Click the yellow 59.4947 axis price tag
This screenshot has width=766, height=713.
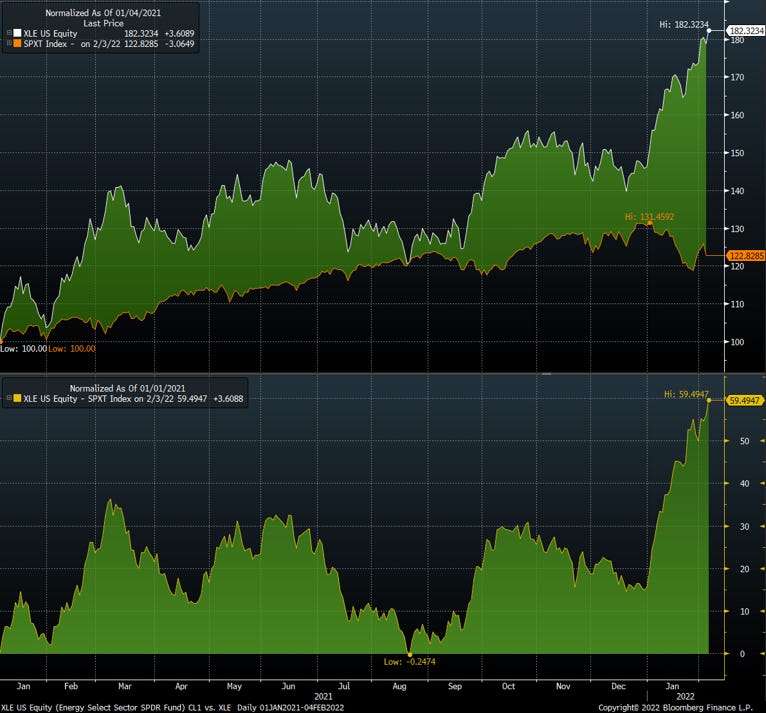745,400
